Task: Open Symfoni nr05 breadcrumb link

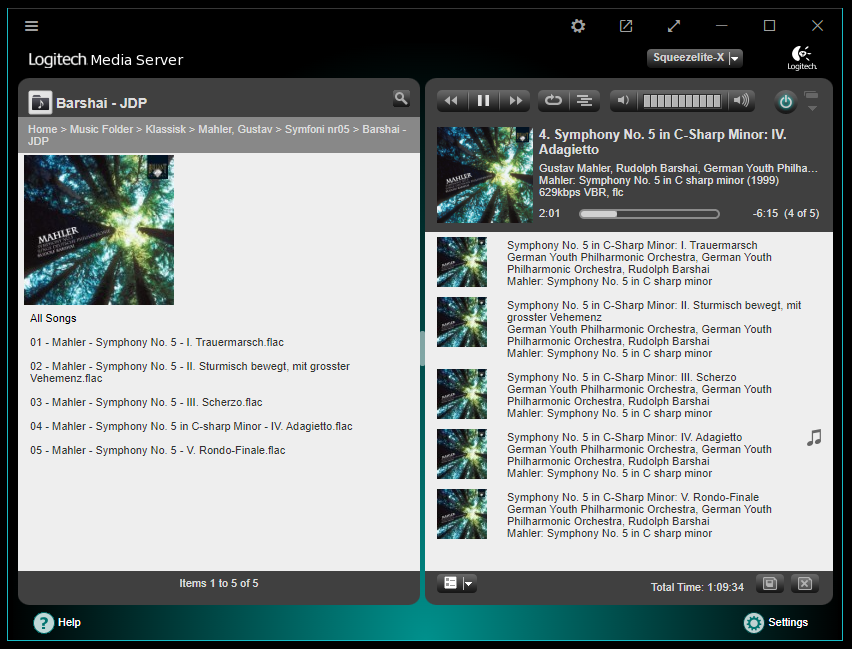Action: click(317, 129)
